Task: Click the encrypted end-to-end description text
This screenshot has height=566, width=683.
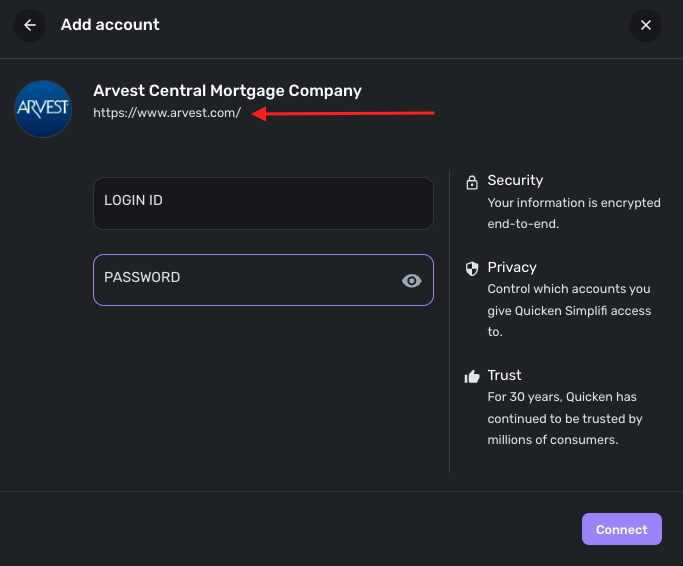Action: click(573, 213)
